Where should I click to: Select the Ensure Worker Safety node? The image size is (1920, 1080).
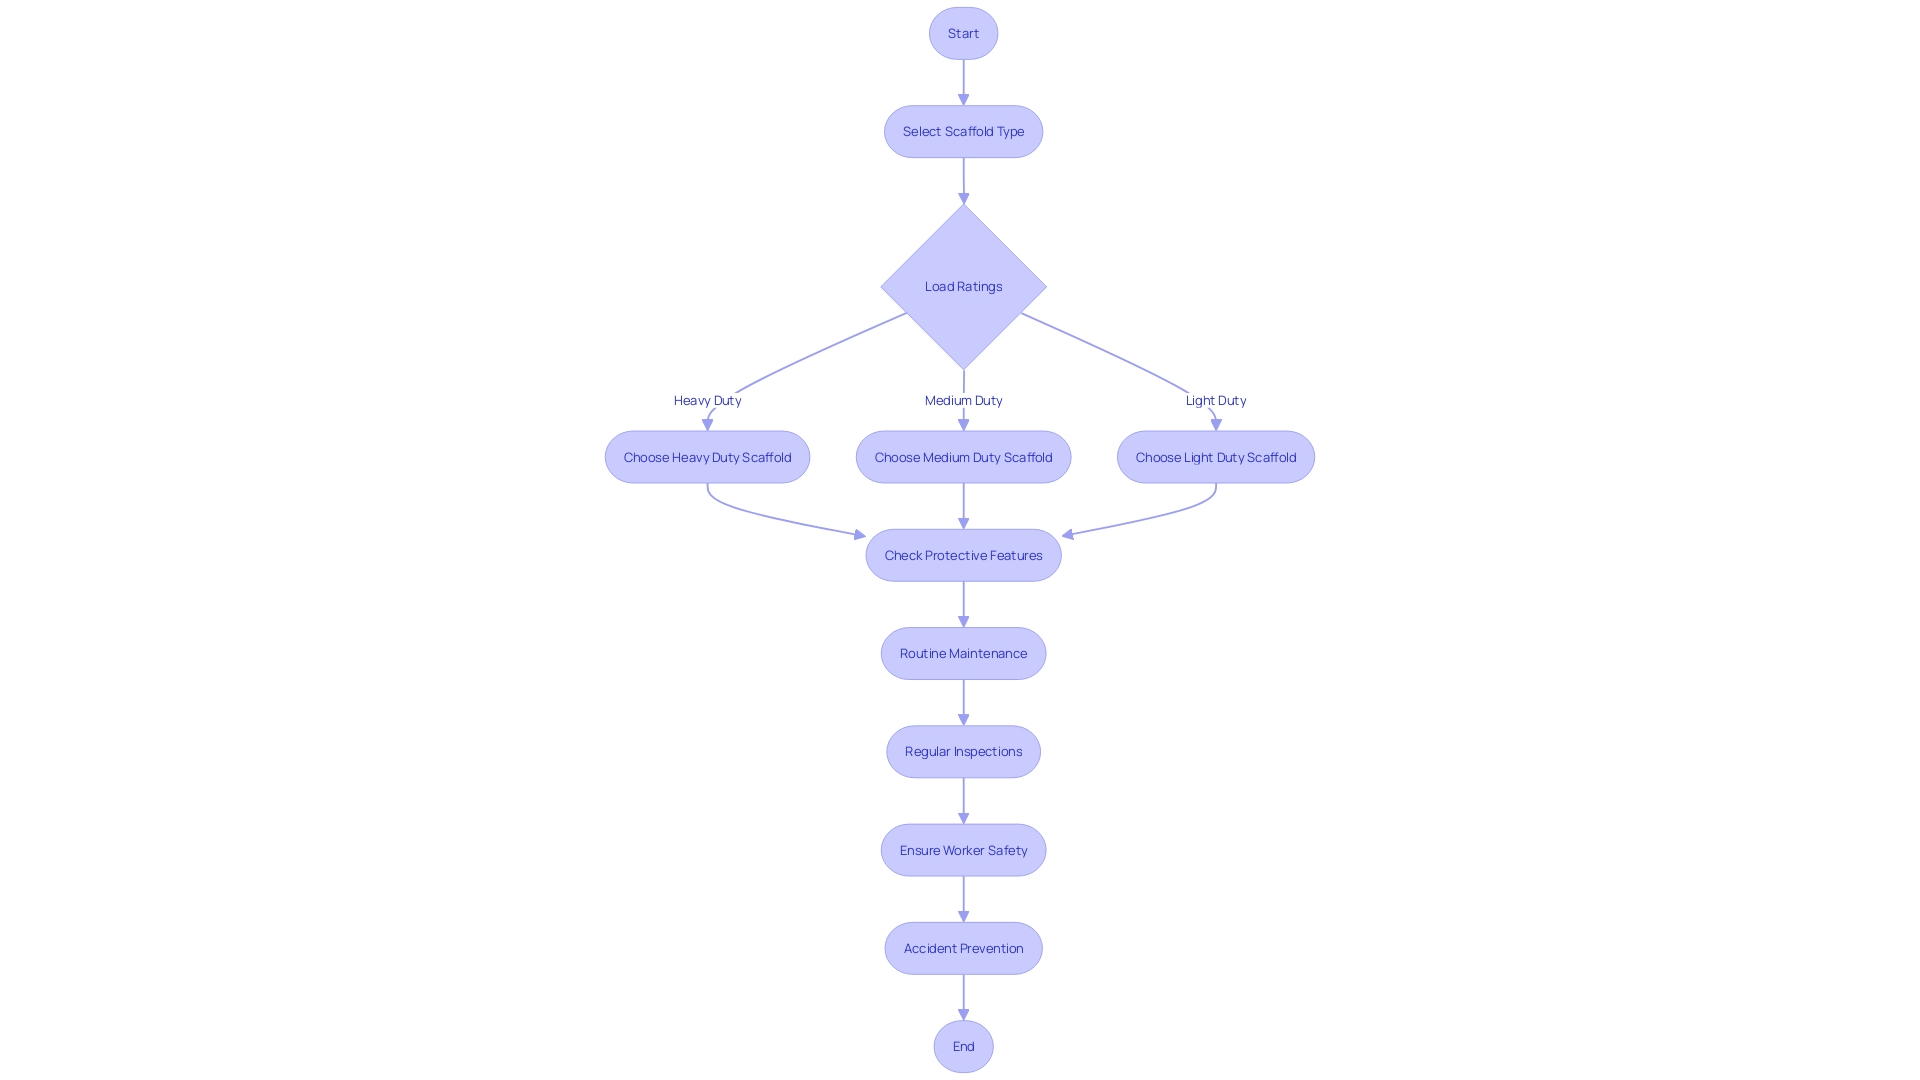[x=963, y=849]
